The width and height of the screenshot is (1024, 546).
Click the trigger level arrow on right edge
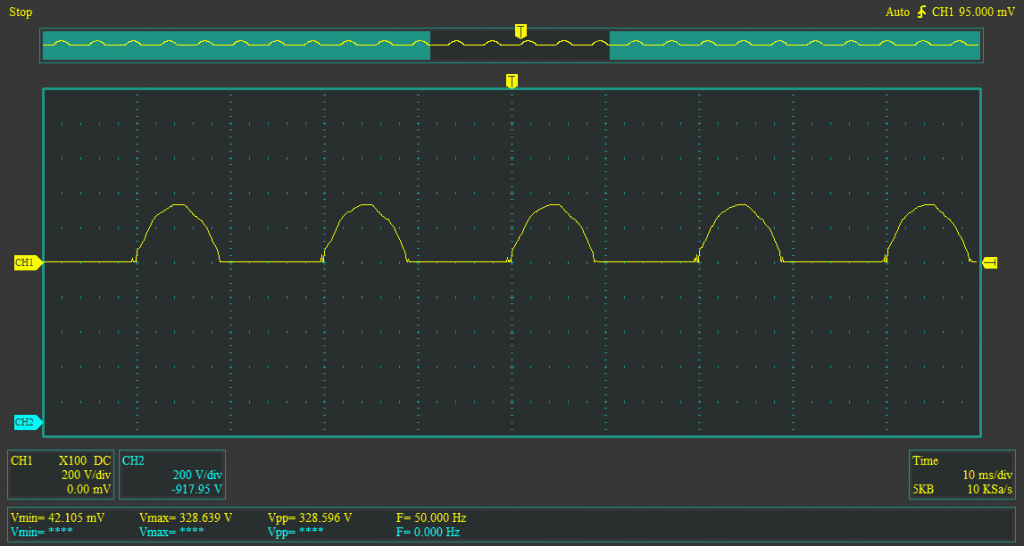(990, 262)
